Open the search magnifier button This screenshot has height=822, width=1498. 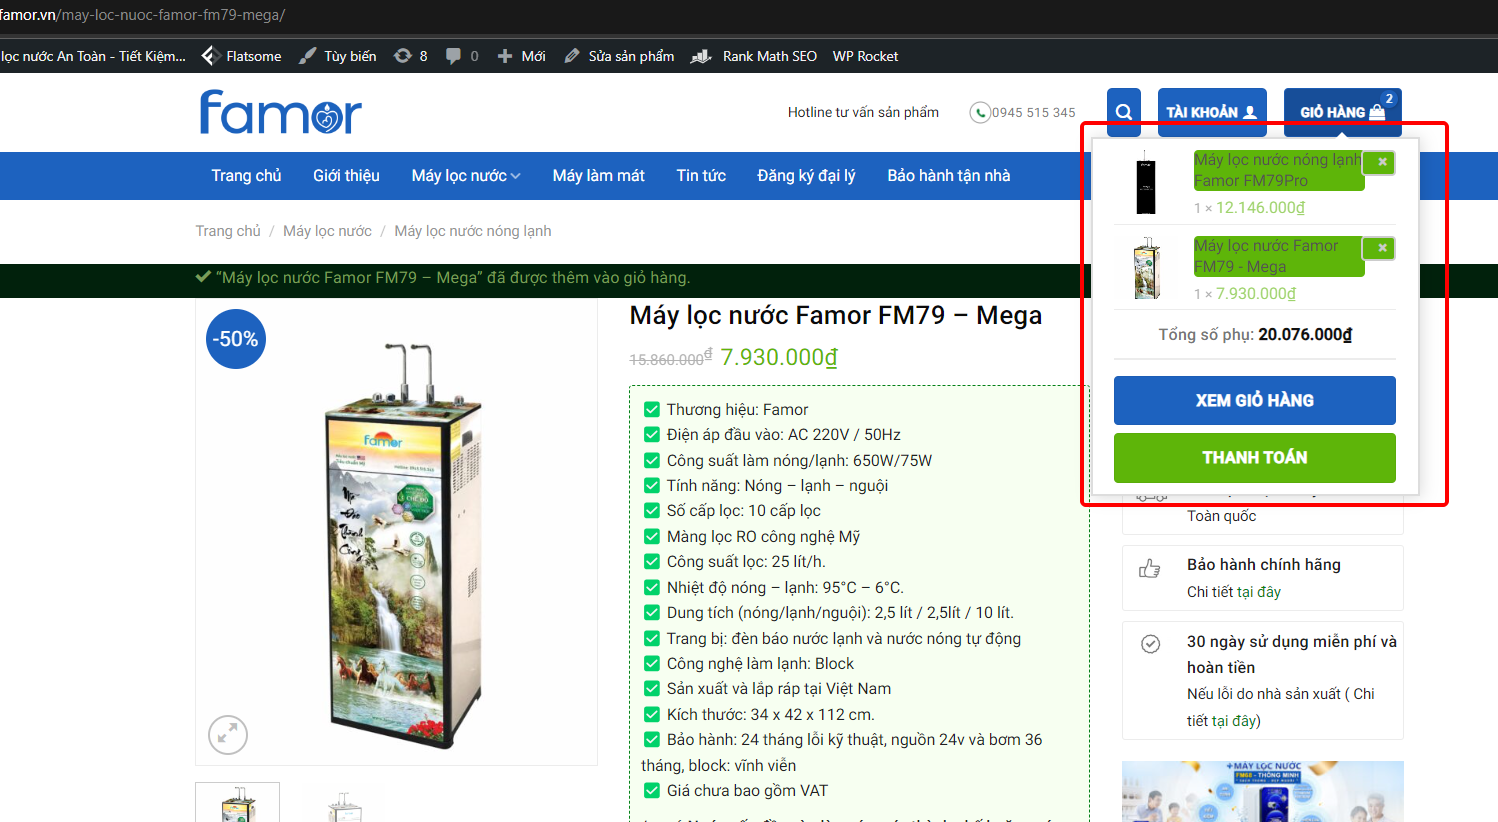pyautogui.click(x=1124, y=112)
